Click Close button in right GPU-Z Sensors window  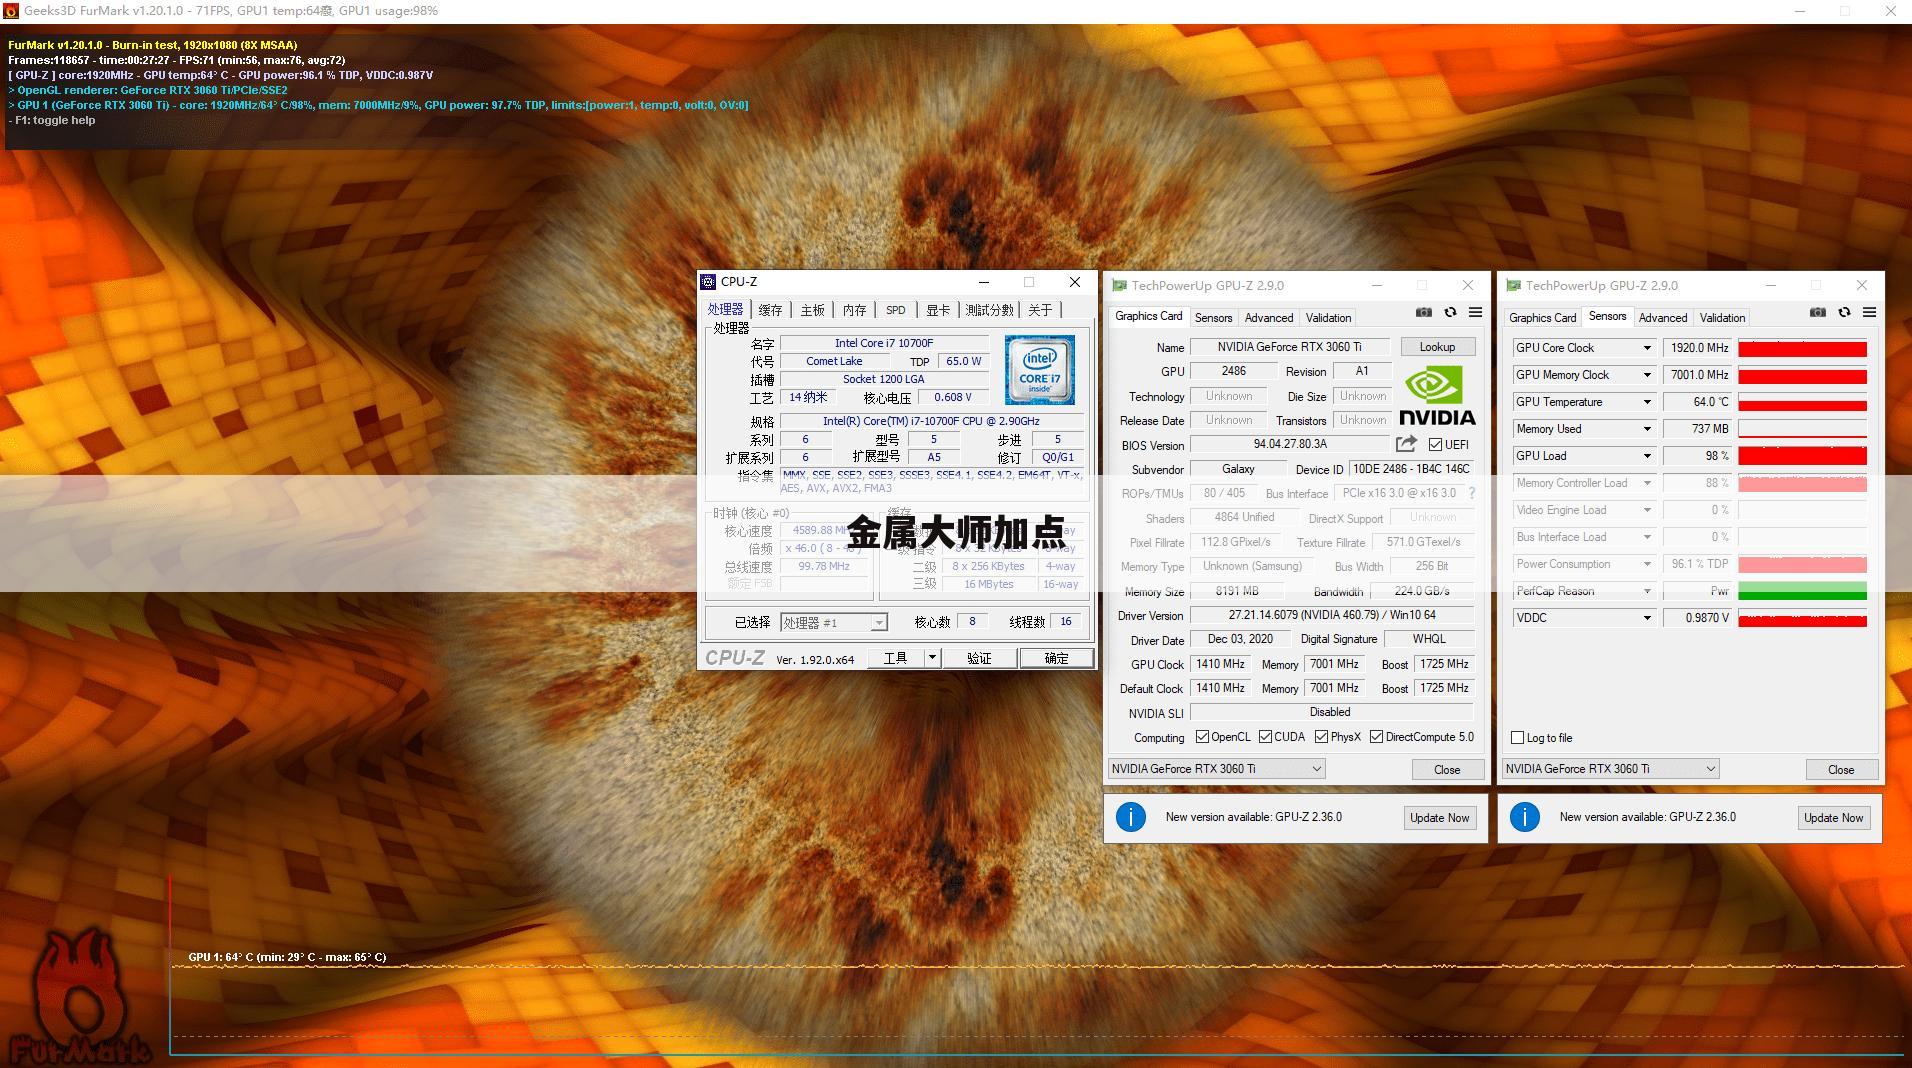click(x=1841, y=769)
